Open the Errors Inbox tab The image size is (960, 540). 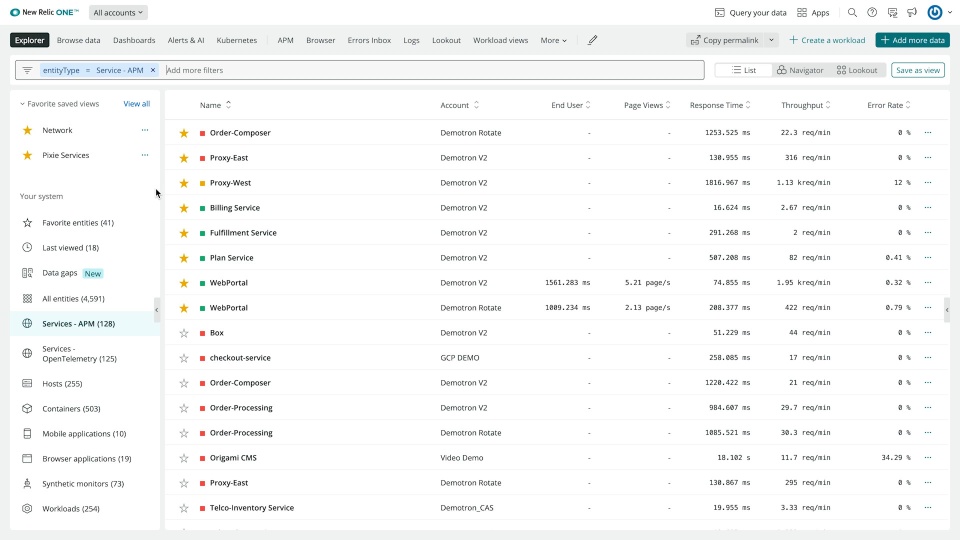(x=369, y=40)
